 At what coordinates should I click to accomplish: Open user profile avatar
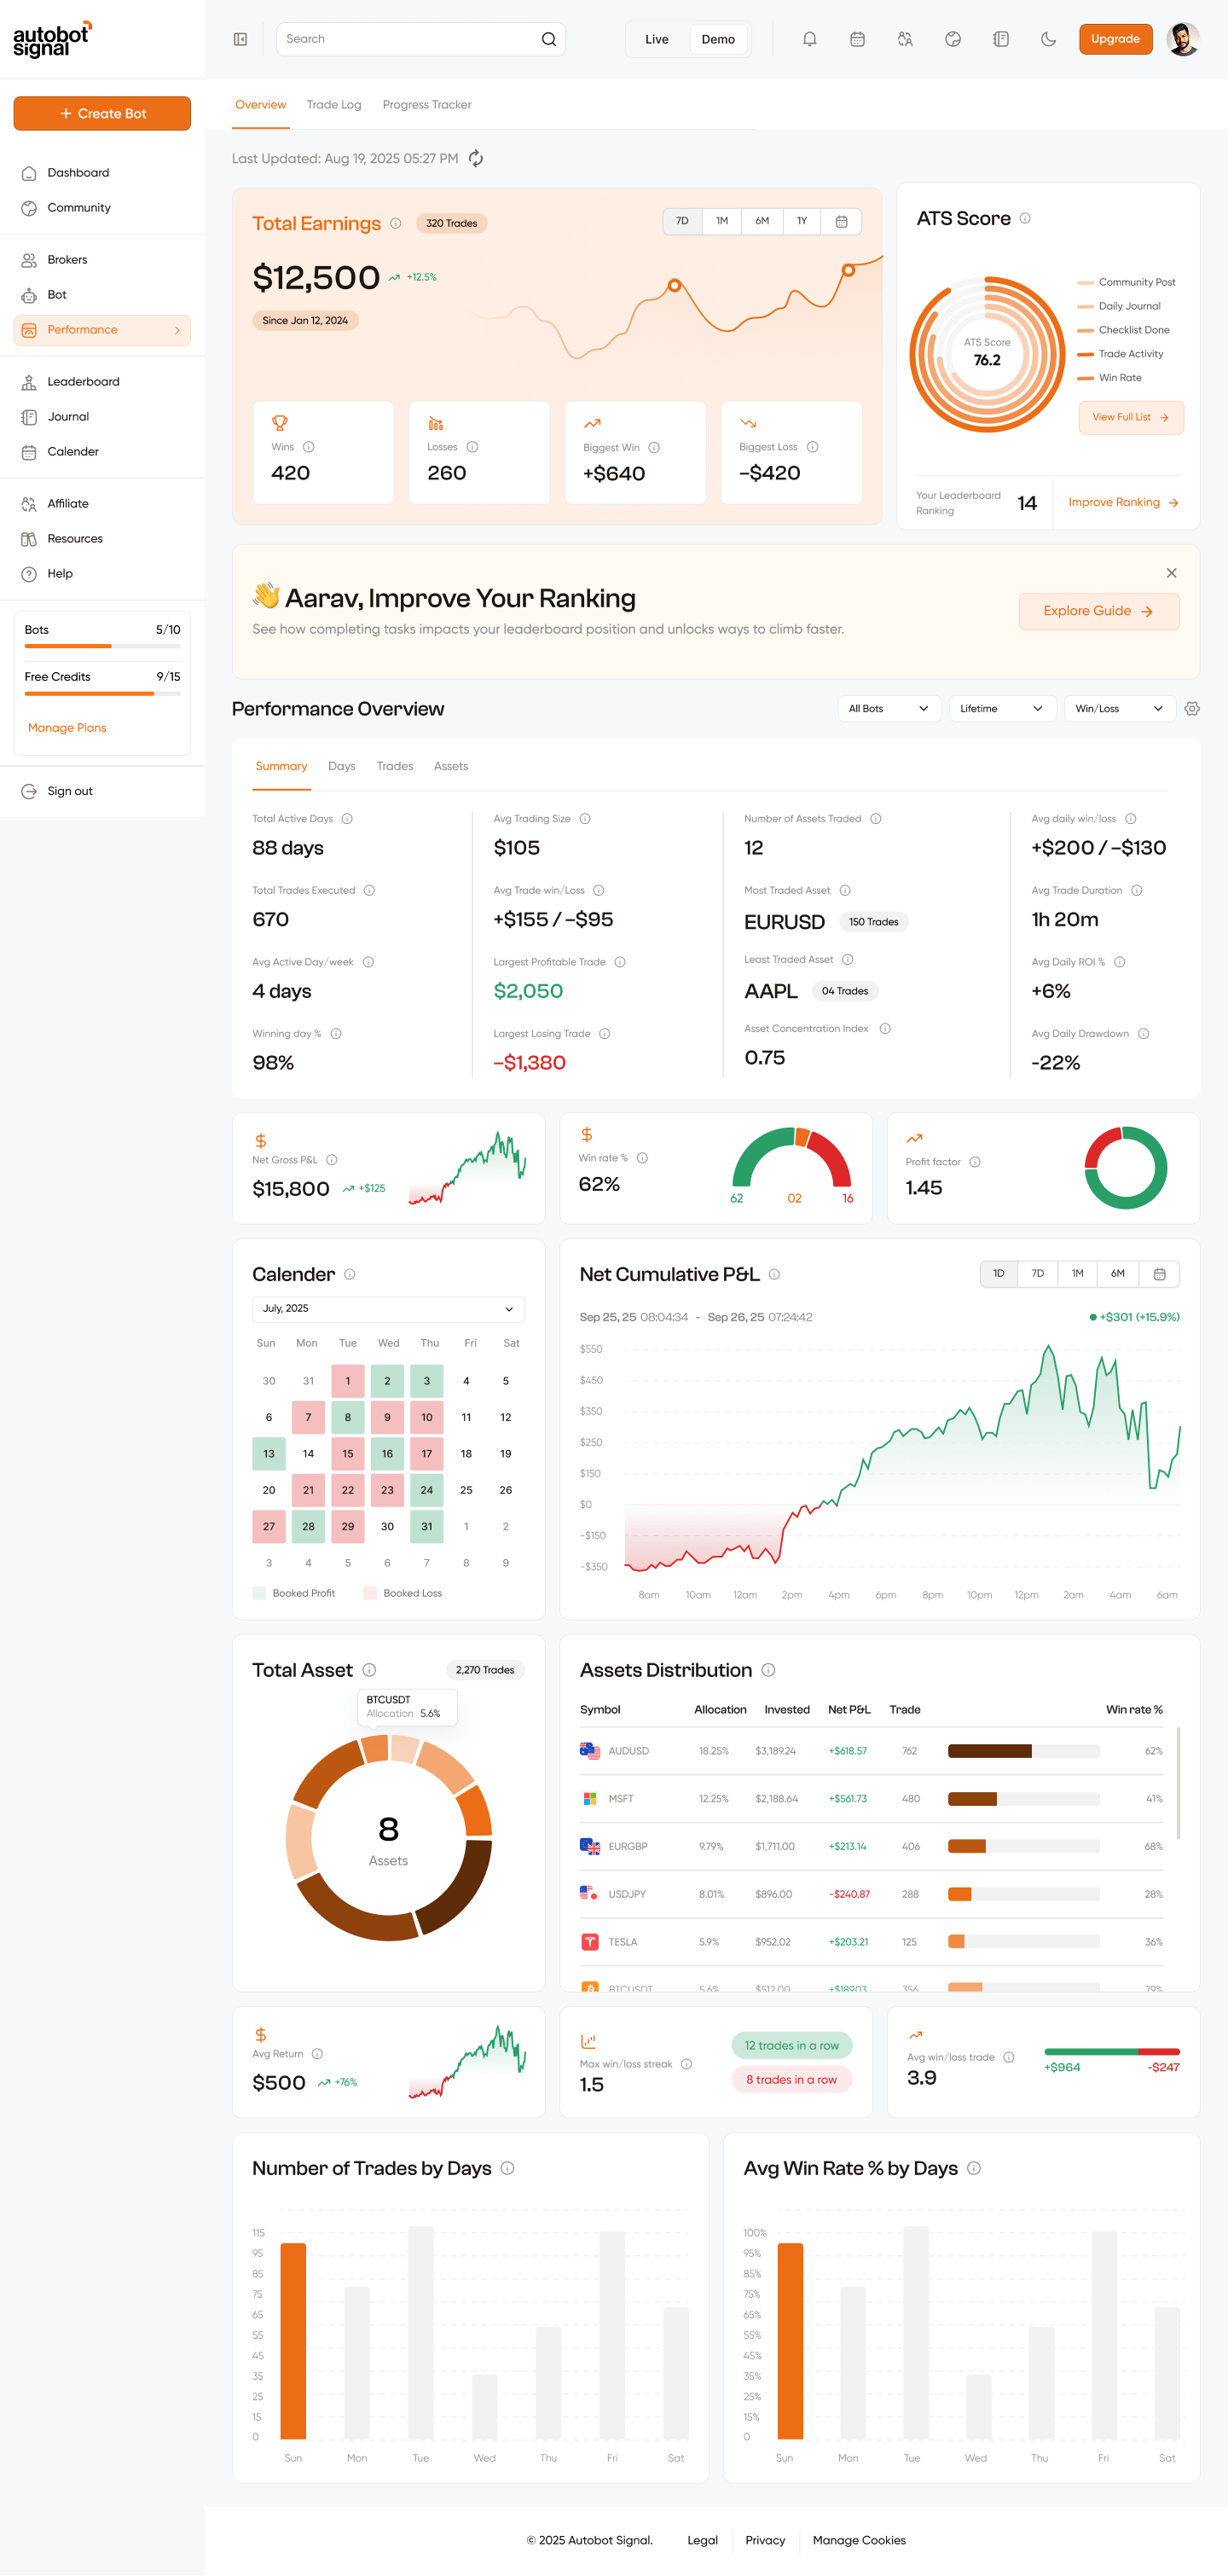tap(1183, 39)
